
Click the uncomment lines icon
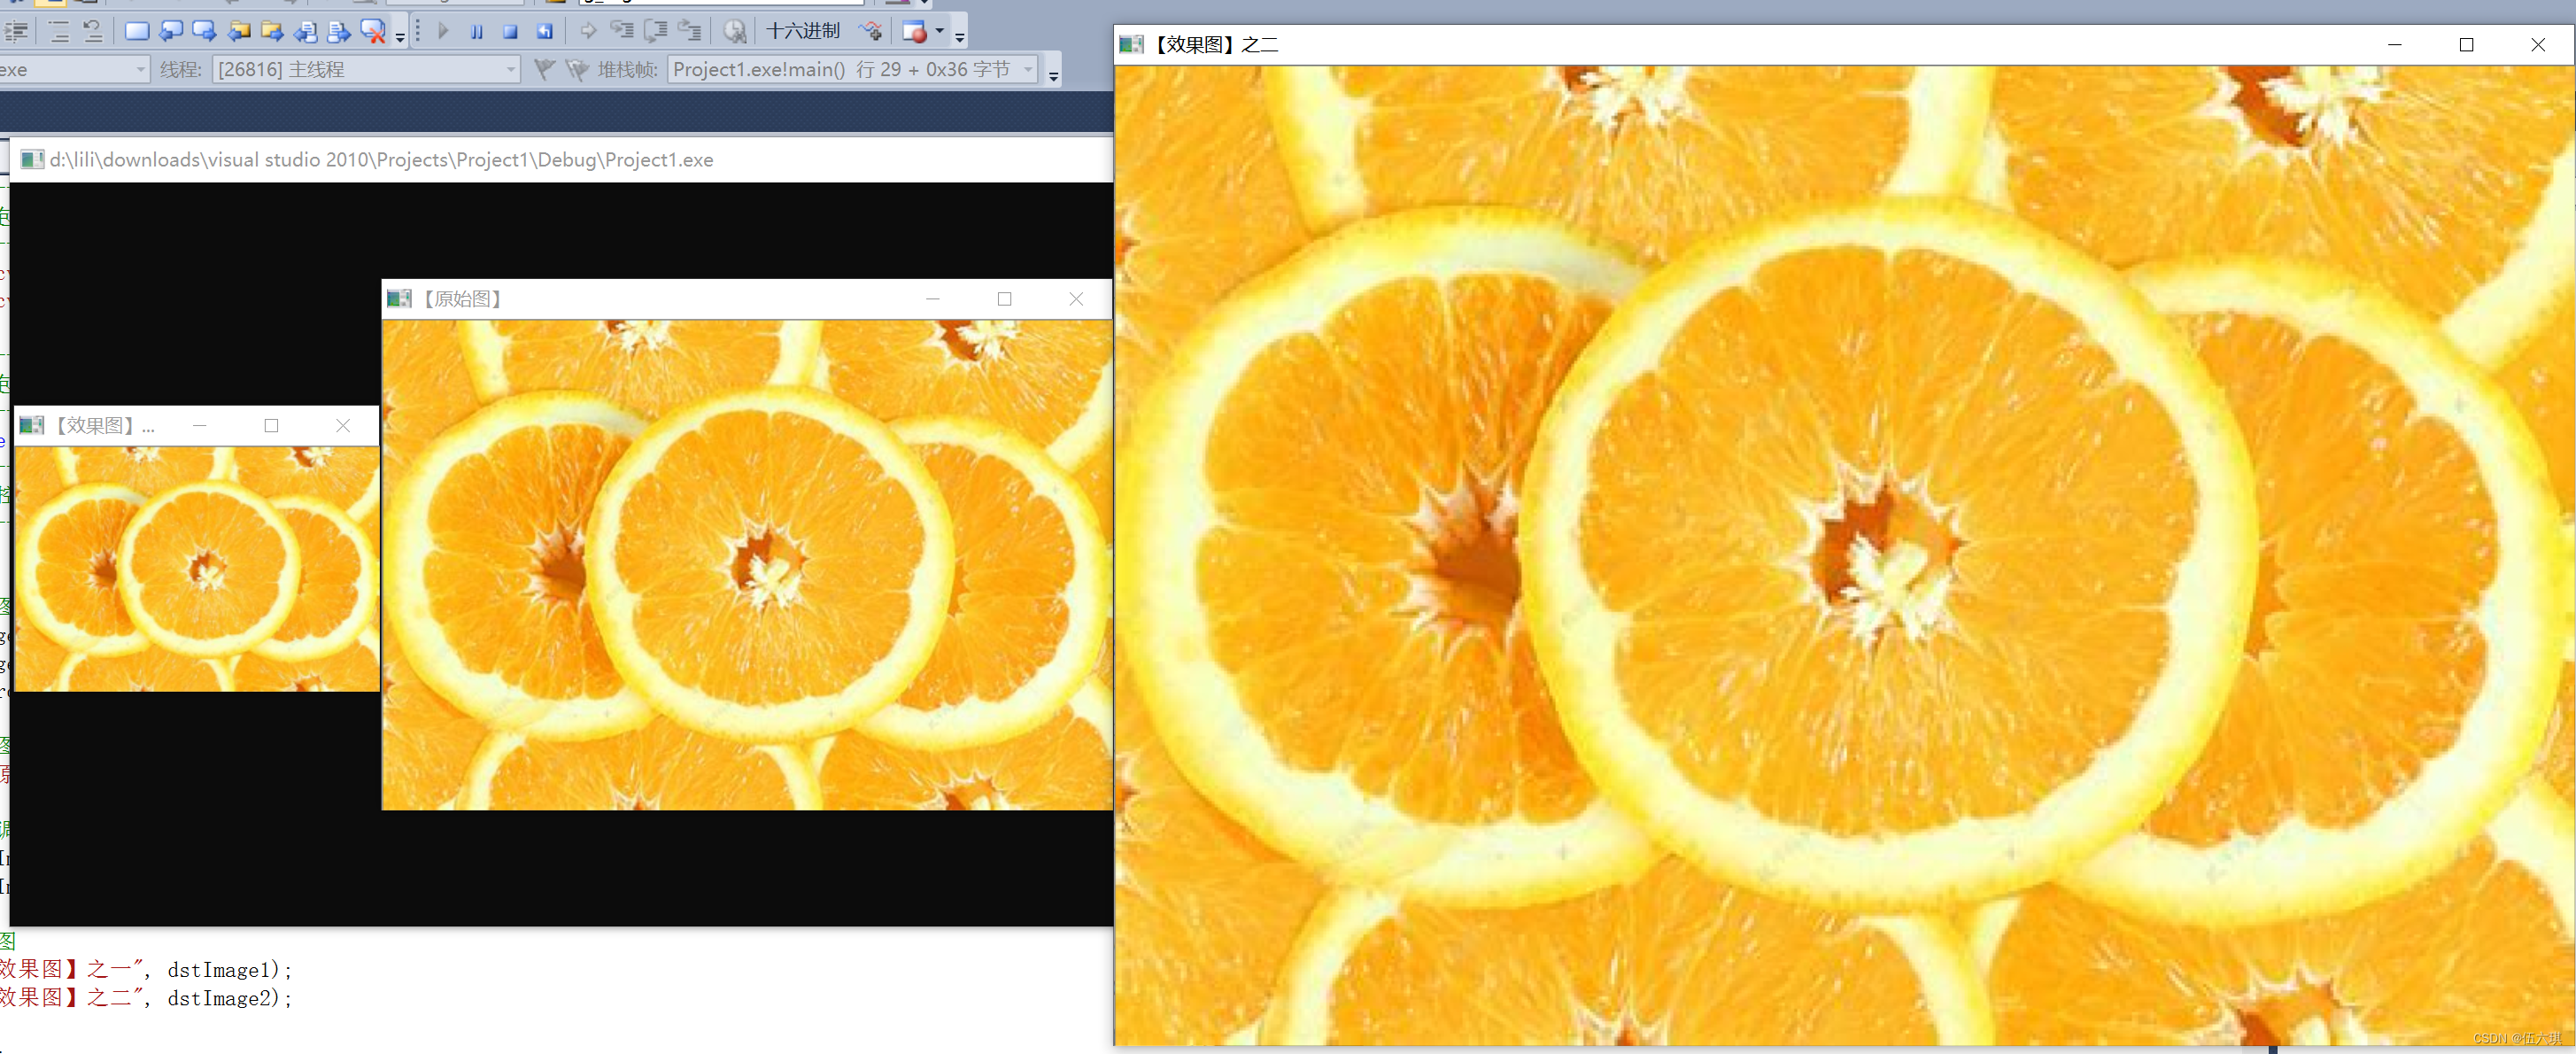tap(92, 31)
